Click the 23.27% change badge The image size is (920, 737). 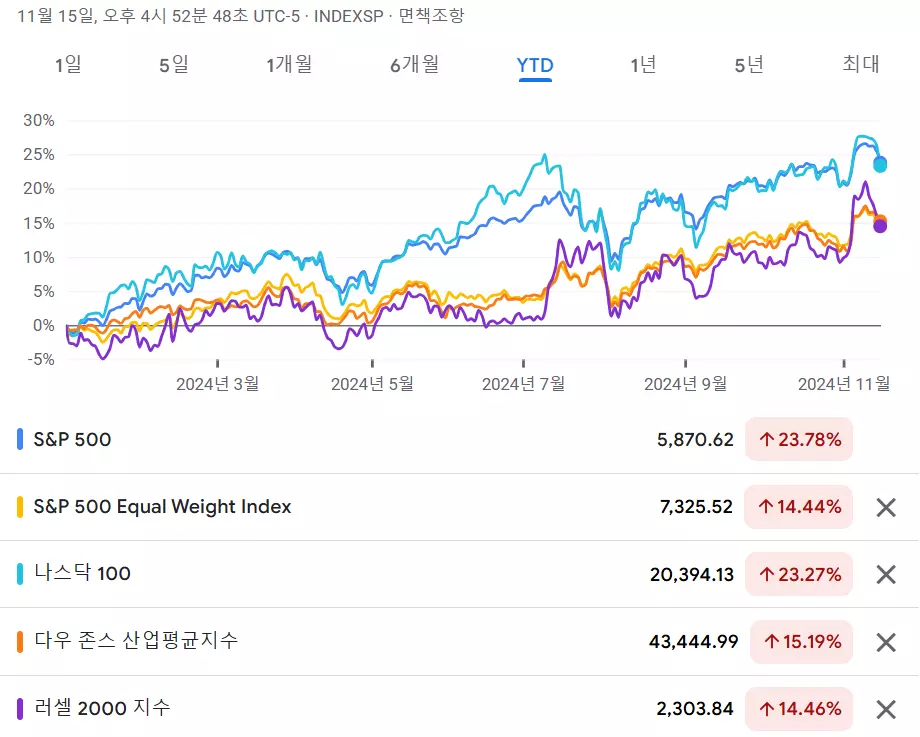[x=799, y=574]
